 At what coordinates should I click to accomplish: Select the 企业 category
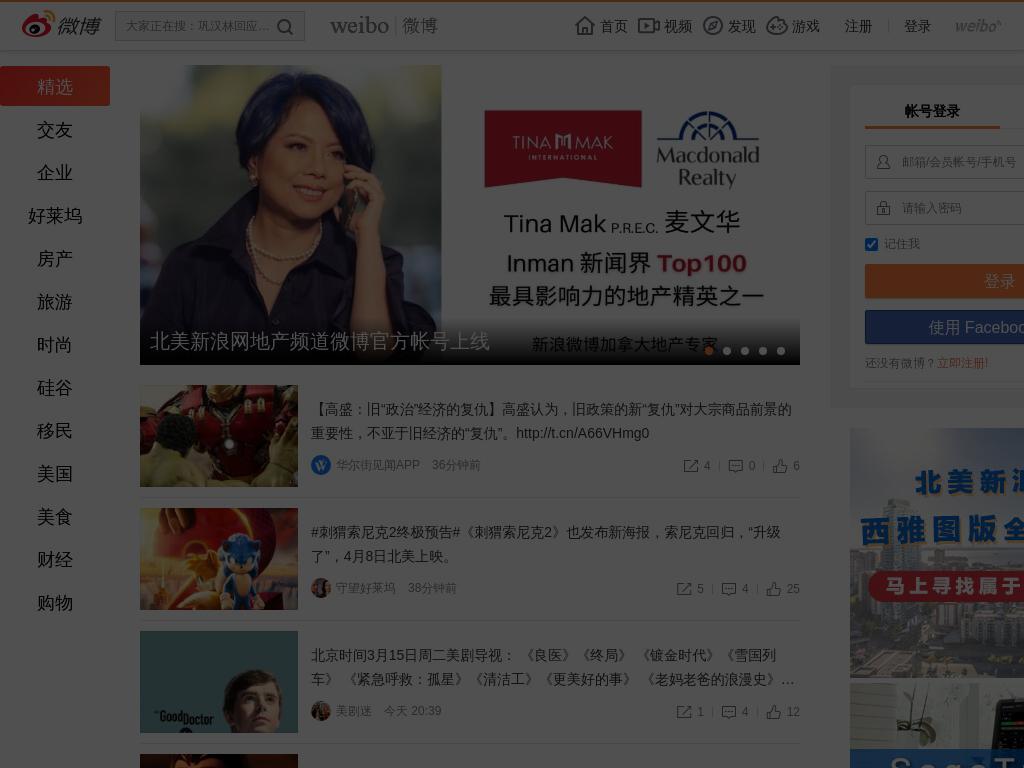click(x=55, y=173)
